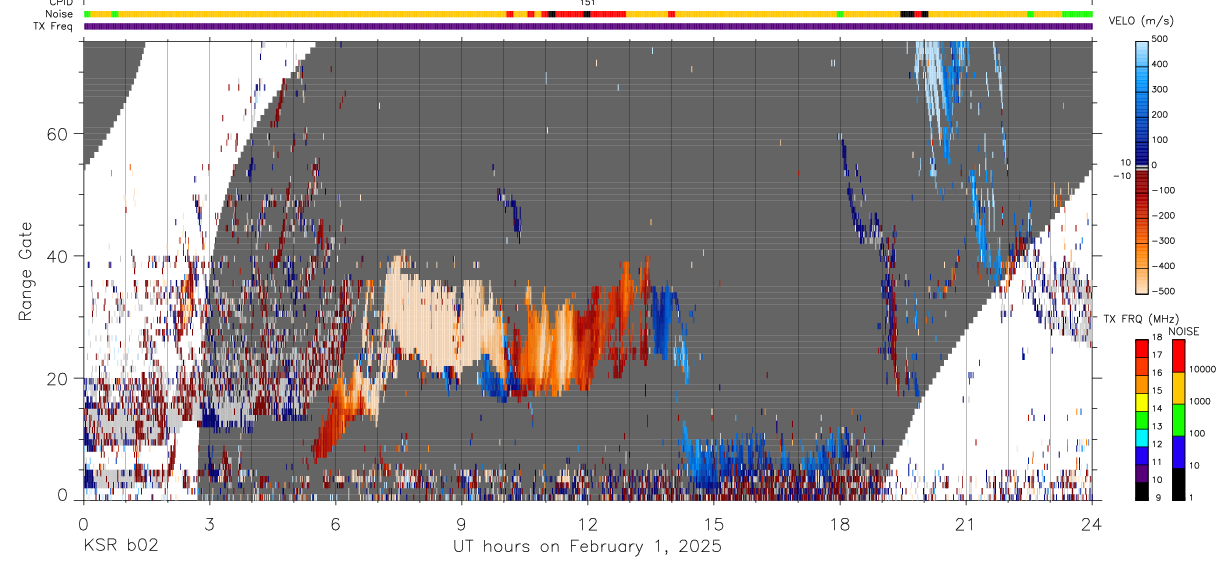Click the TX FRQ legend label "18"

[x=1156, y=338]
